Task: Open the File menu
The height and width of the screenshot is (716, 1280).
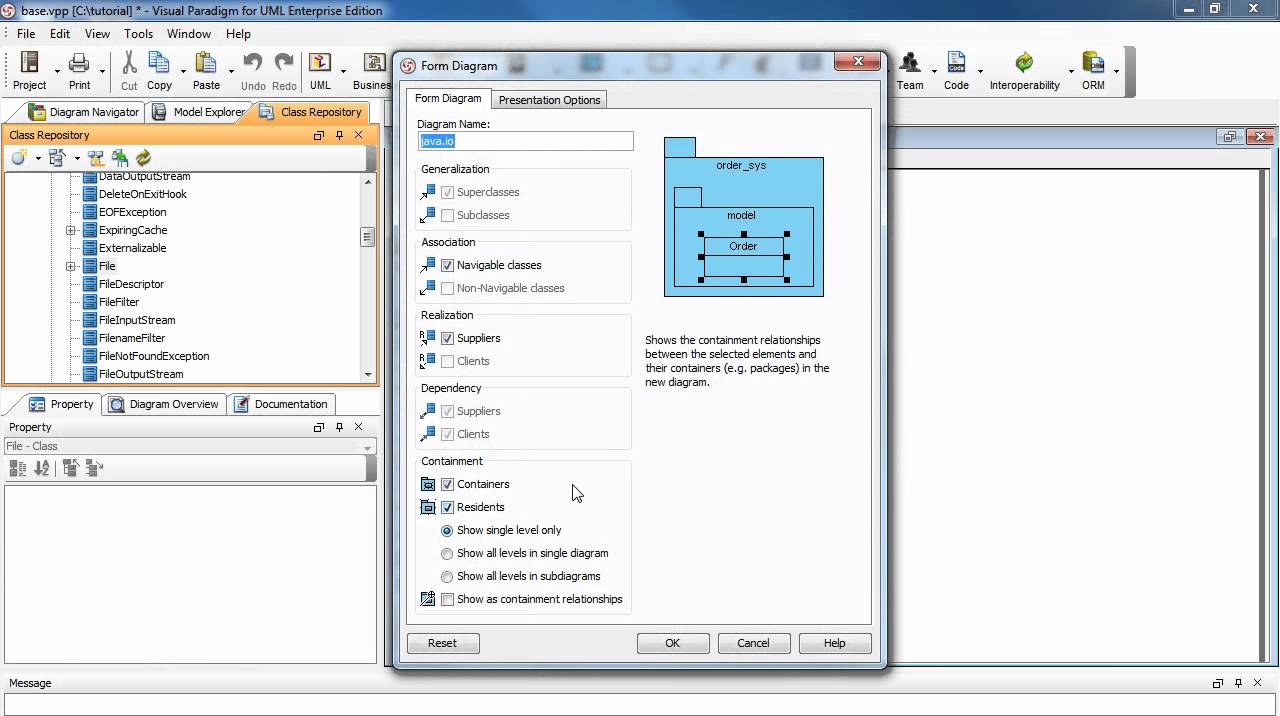Action: coord(25,33)
